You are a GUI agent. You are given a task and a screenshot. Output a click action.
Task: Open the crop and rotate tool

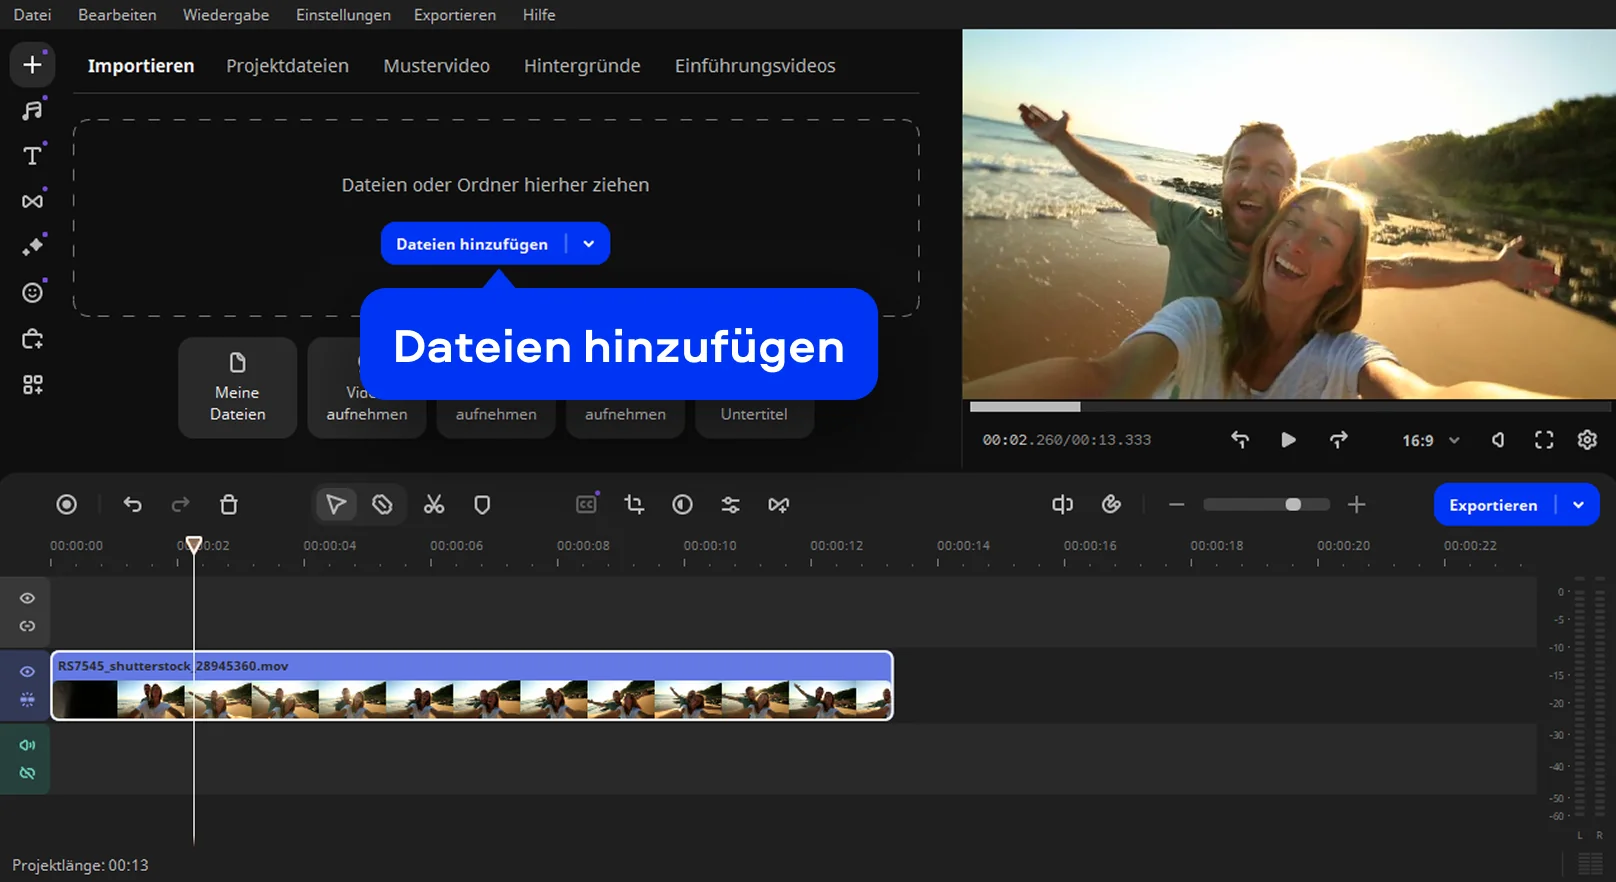tap(634, 505)
